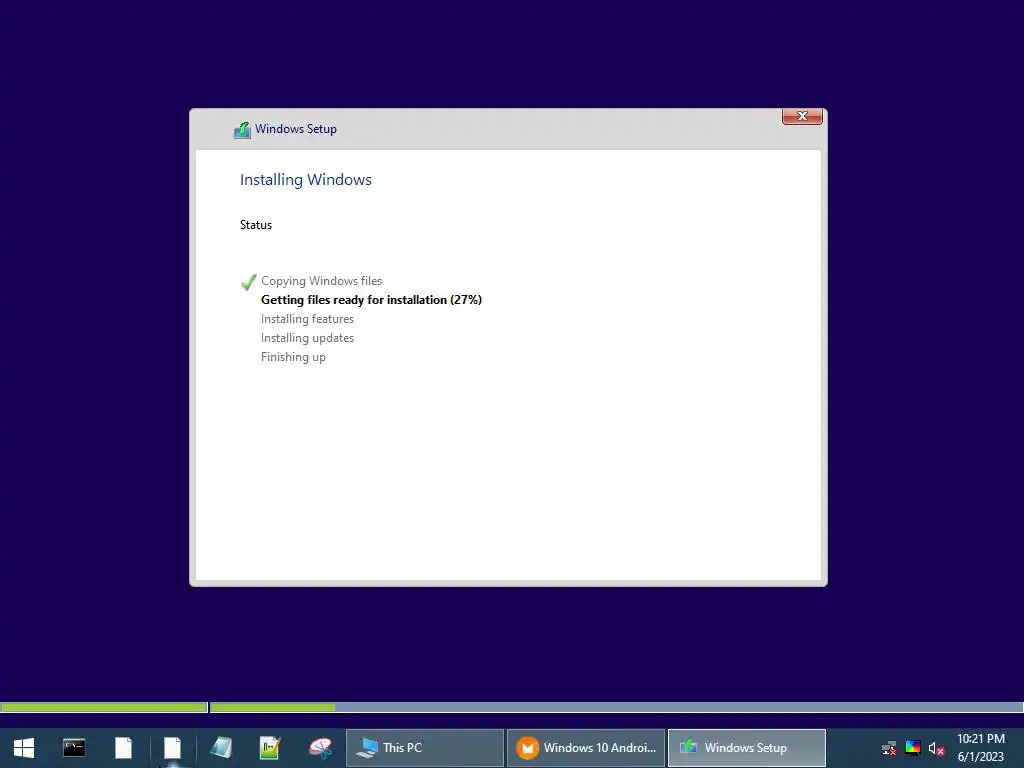The width and height of the screenshot is (1024, 768).
Task: Click the 'Status' label
Action: coord(256,225)
